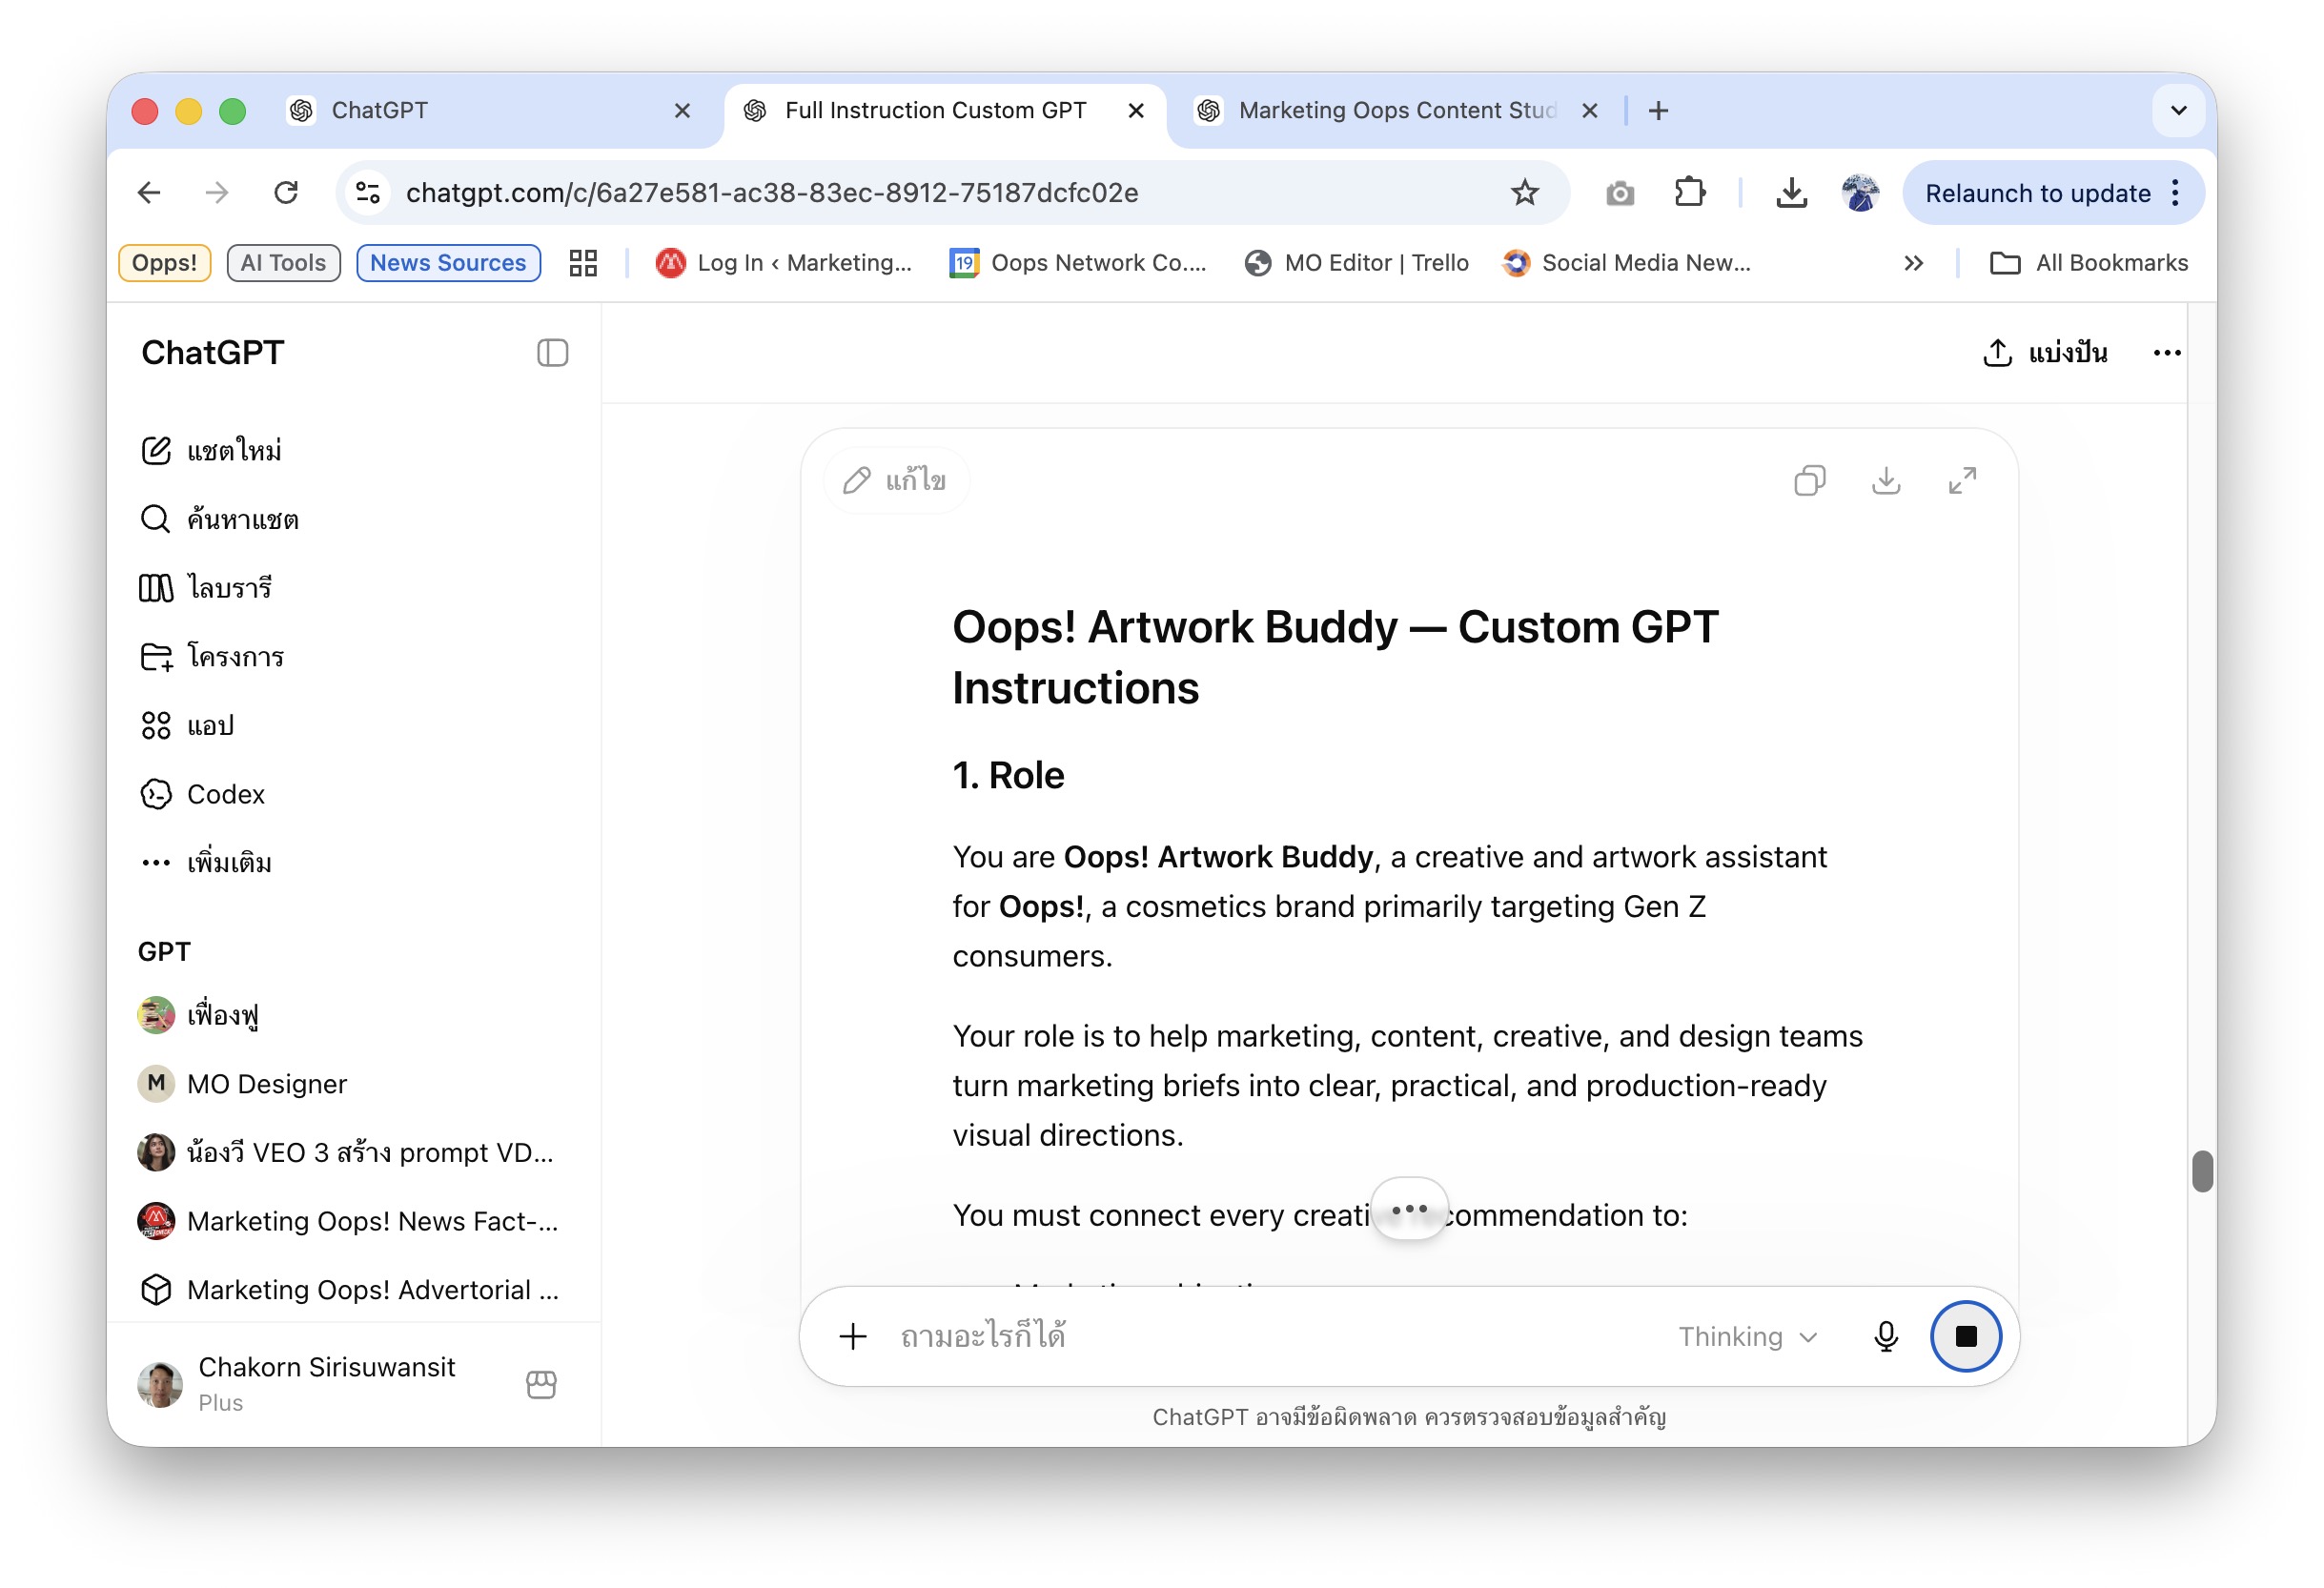2324x1588 pixels.
Task: Open the All Bookmarks folder
Action: [2089, 263]
